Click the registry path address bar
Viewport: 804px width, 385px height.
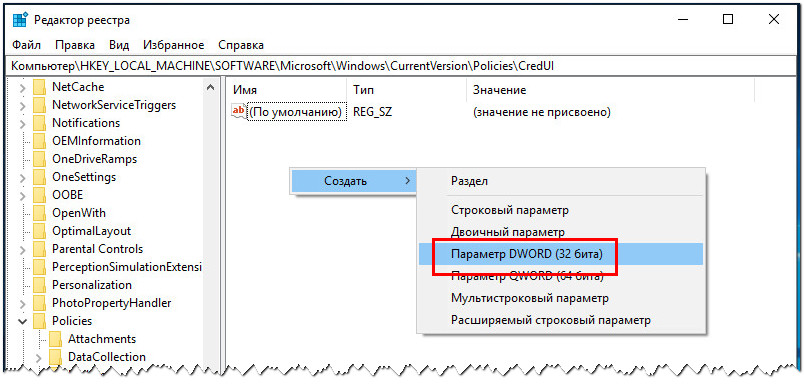(402, 66)
